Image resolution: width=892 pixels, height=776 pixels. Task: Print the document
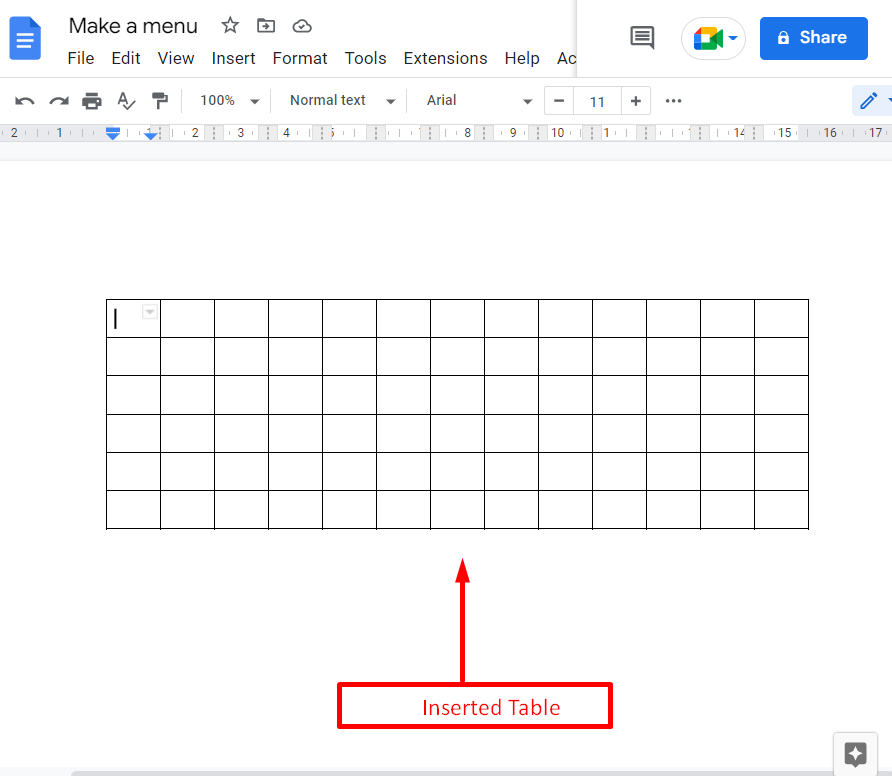[x=92, y=101]
